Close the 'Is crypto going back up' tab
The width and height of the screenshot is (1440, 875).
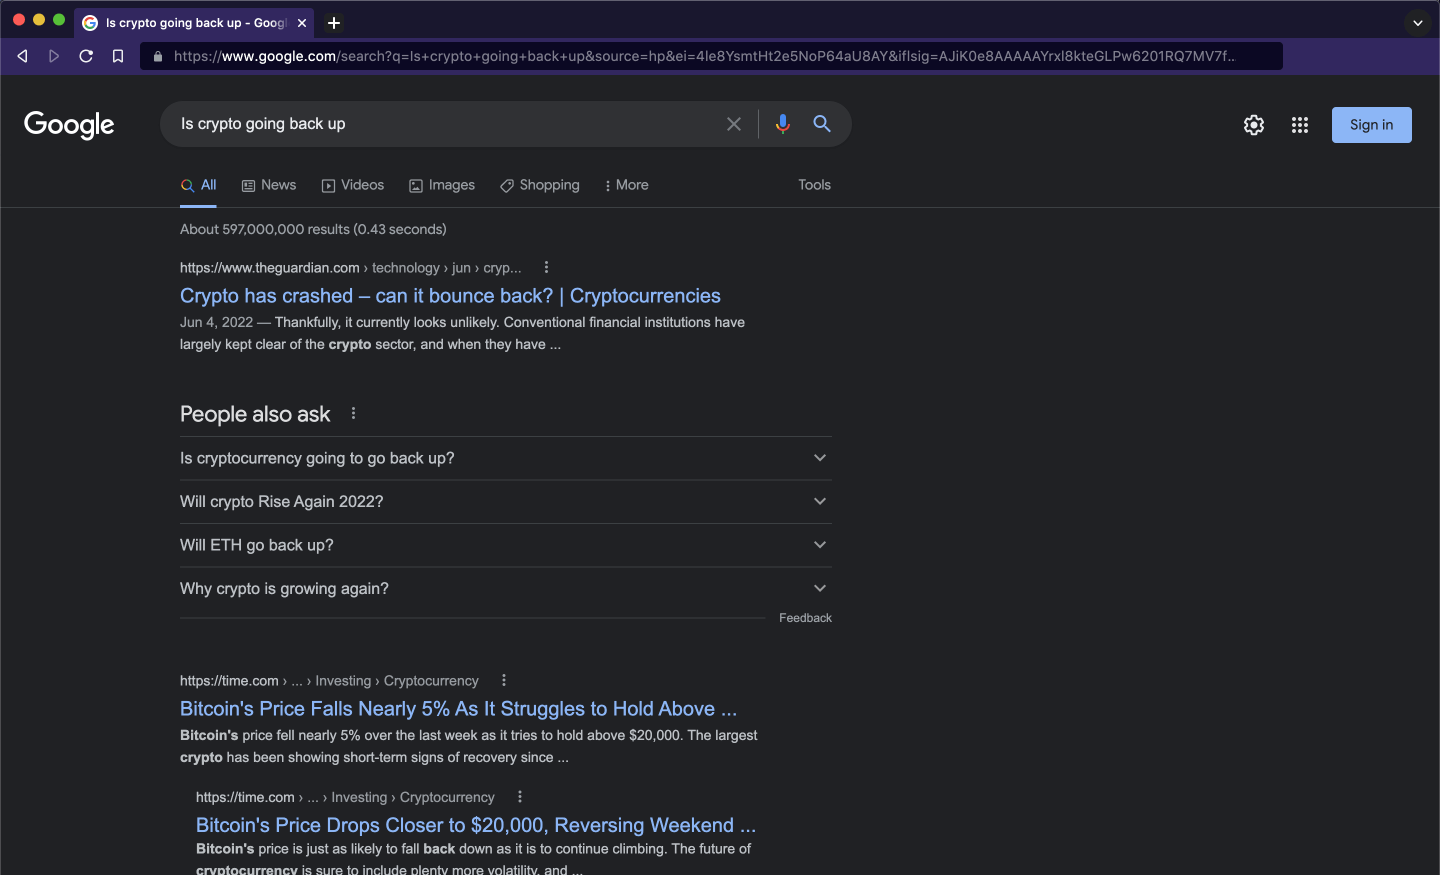[302, 23]
